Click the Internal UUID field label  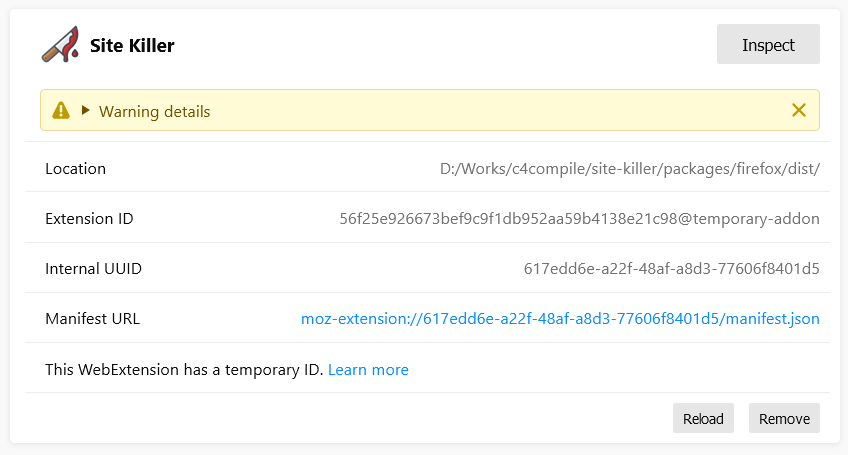tap(93, 269)
